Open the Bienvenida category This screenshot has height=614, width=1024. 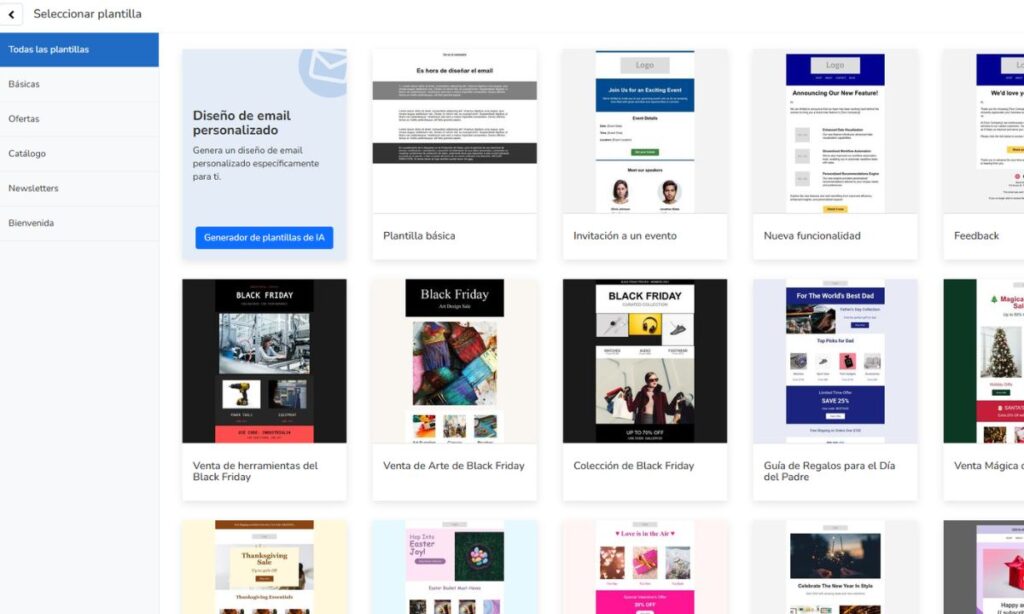79,223
